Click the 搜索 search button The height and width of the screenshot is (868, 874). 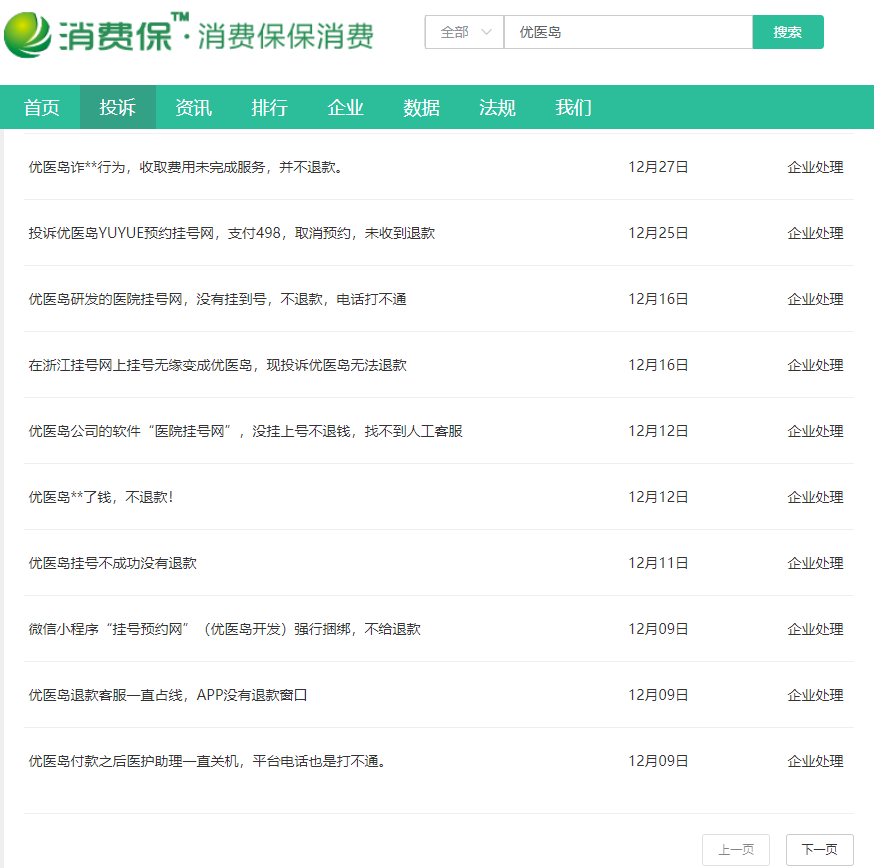(x=788, y=32)
